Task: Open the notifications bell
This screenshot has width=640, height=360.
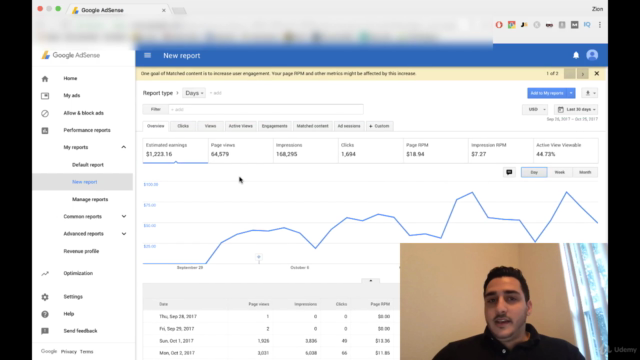Action: 576,55
